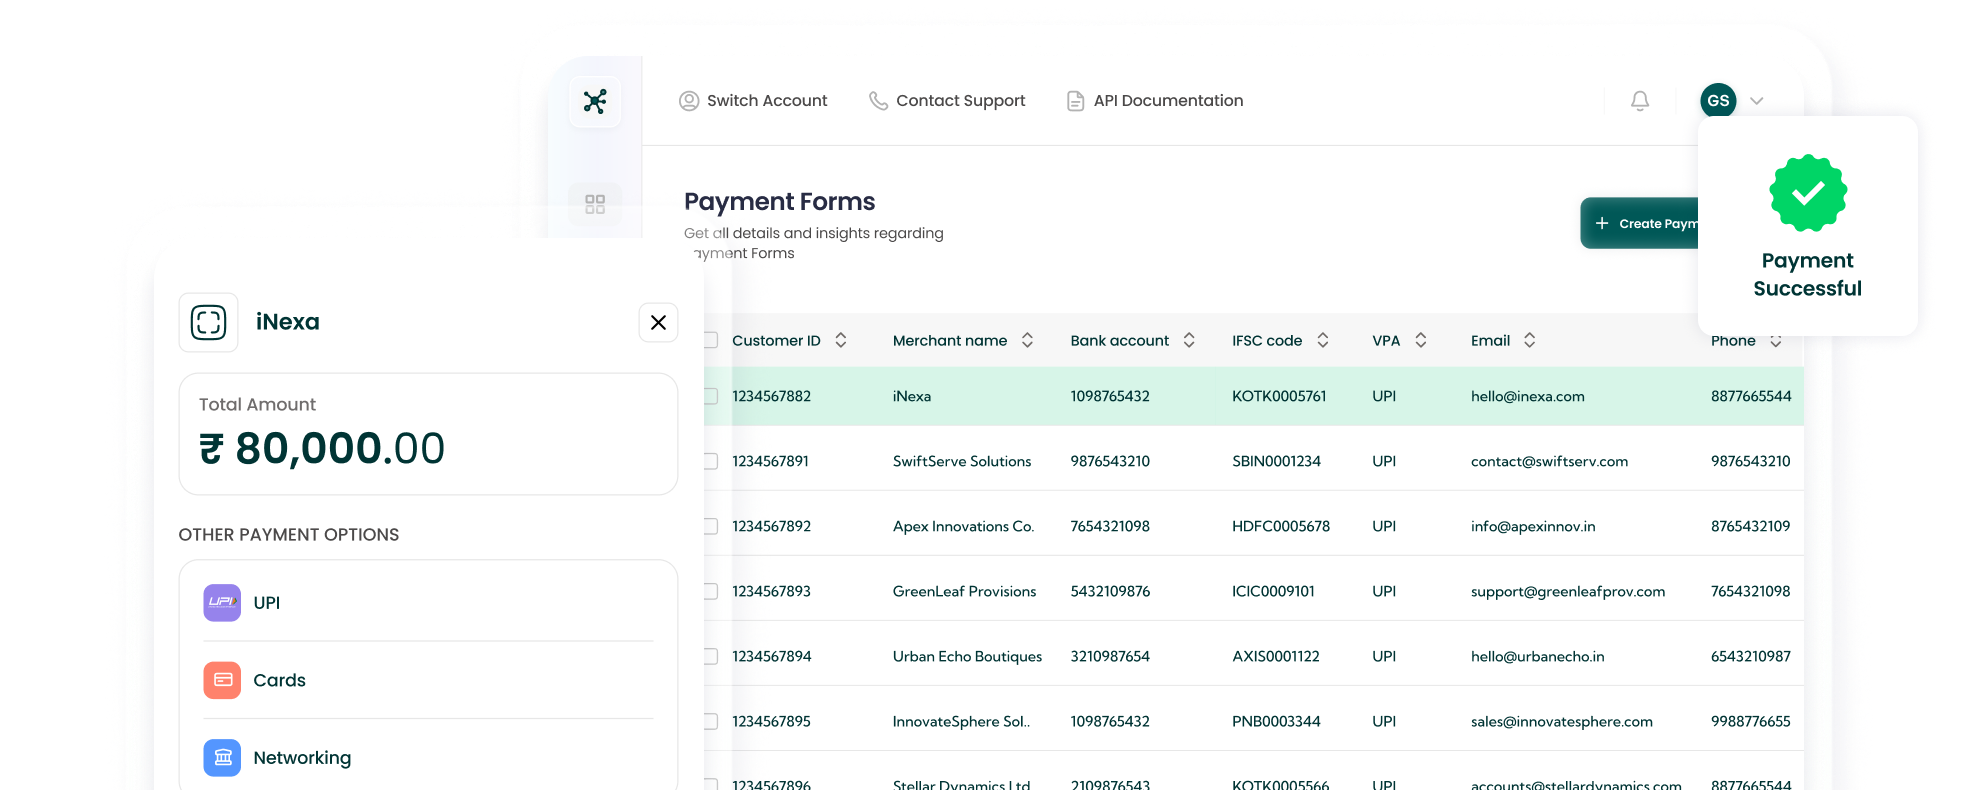Image resolution: width=1988 pixels, height=790 pixels.
Task: Click the GS profile avatar
Action: coord(1718,101)
